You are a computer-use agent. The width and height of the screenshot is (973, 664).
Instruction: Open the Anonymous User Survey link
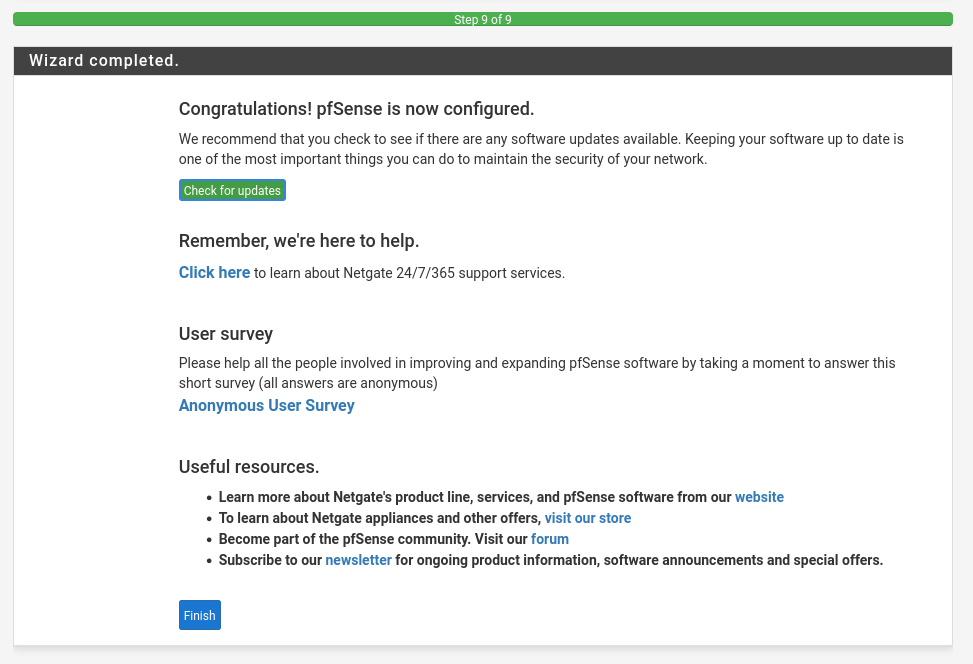[x=266, y=405]
